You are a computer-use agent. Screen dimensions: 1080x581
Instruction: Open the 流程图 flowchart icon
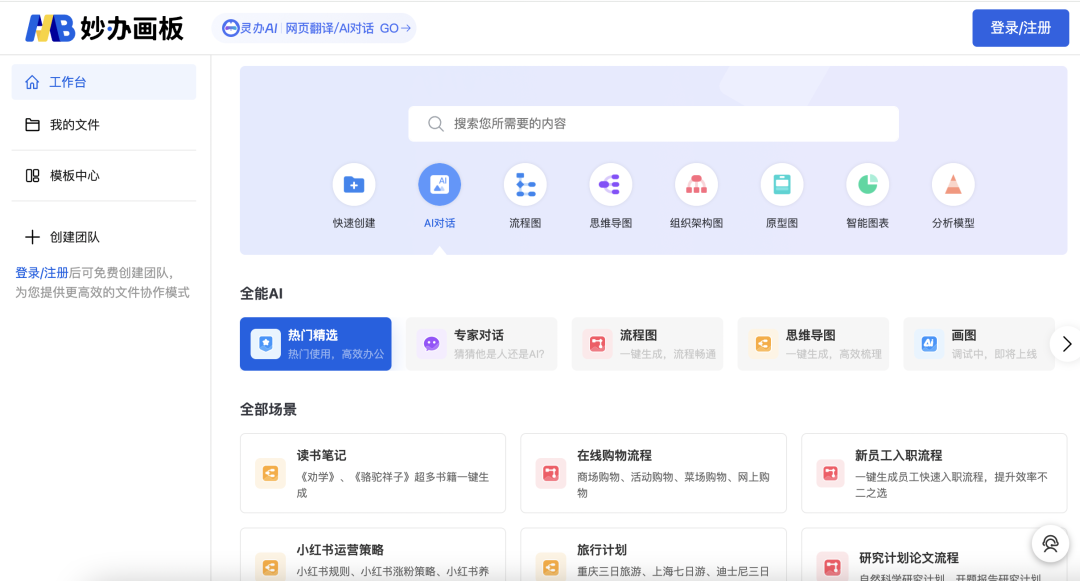(x=525, y=184)
